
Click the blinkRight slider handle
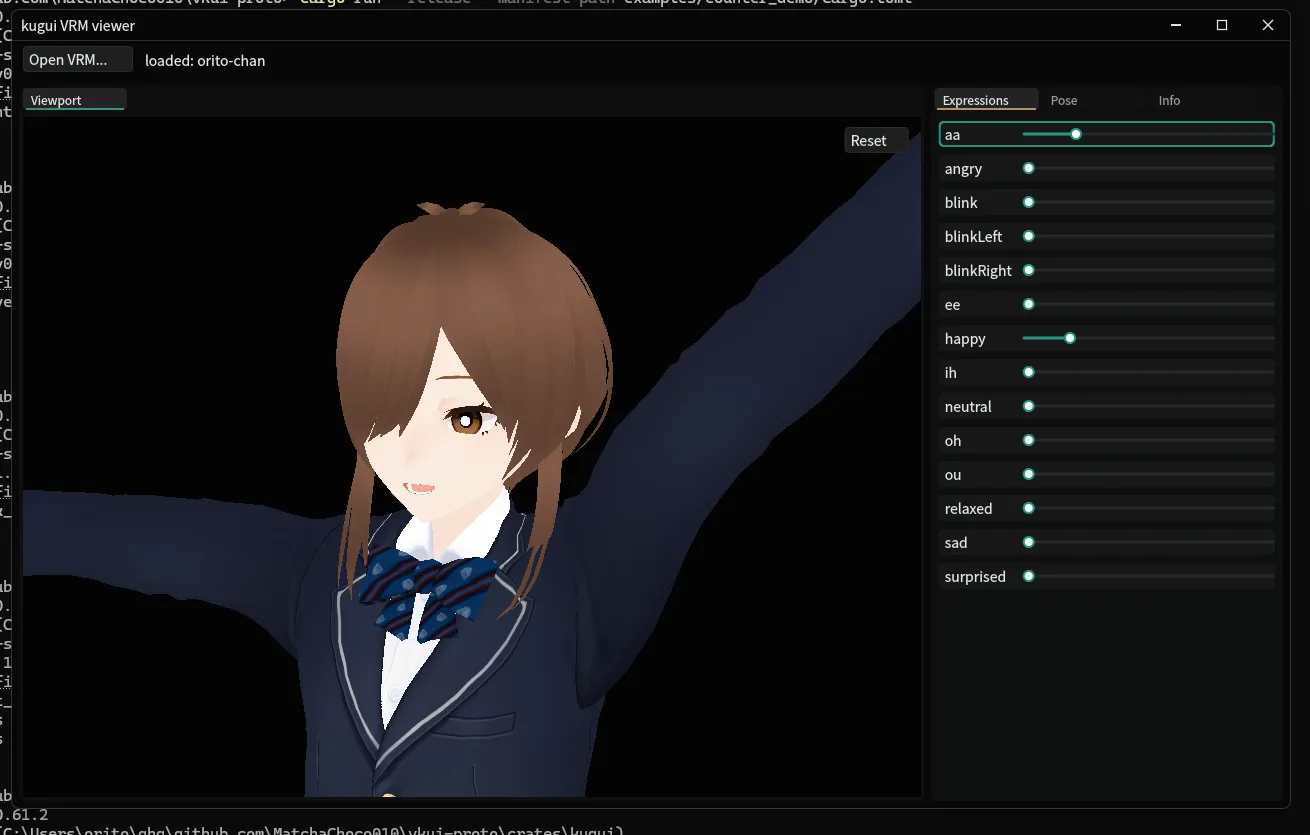tap(1028, 271)
